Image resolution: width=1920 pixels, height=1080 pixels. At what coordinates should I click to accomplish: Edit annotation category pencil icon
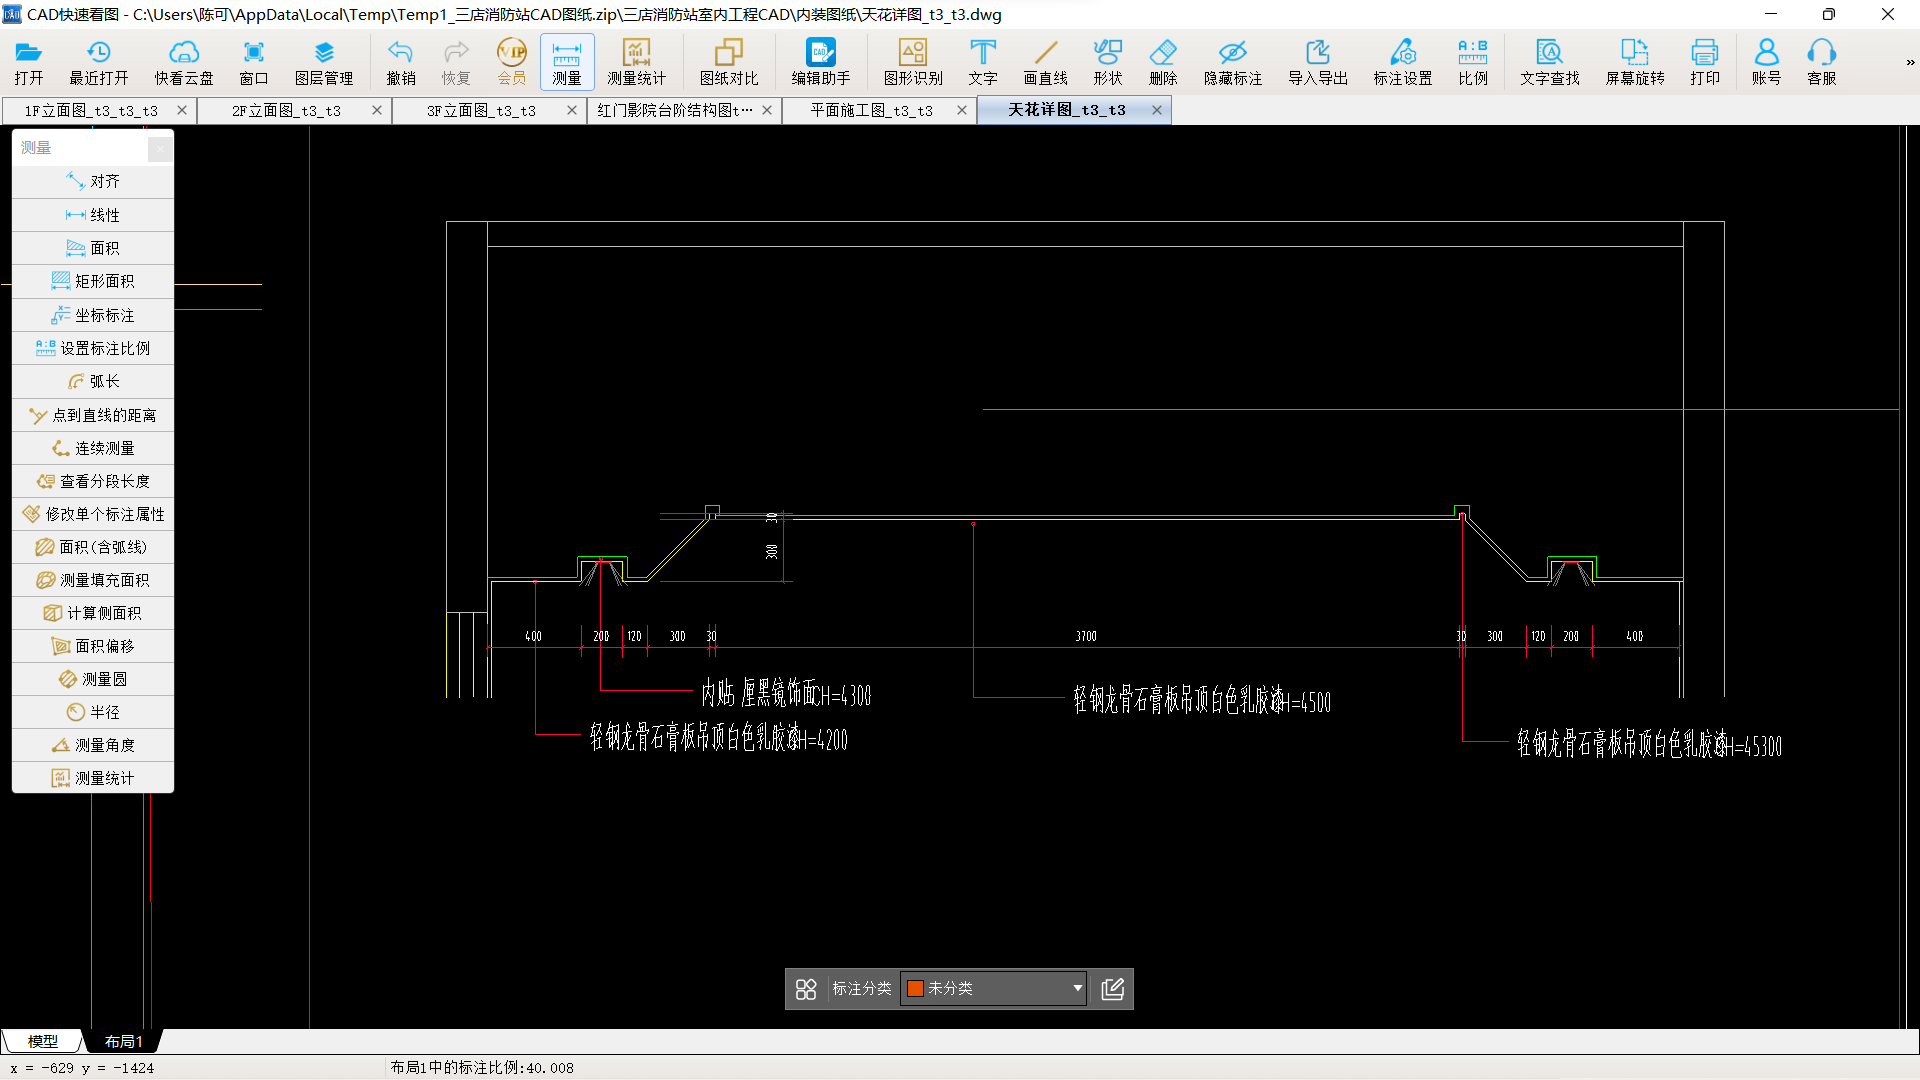click(x=1112, y=989)
